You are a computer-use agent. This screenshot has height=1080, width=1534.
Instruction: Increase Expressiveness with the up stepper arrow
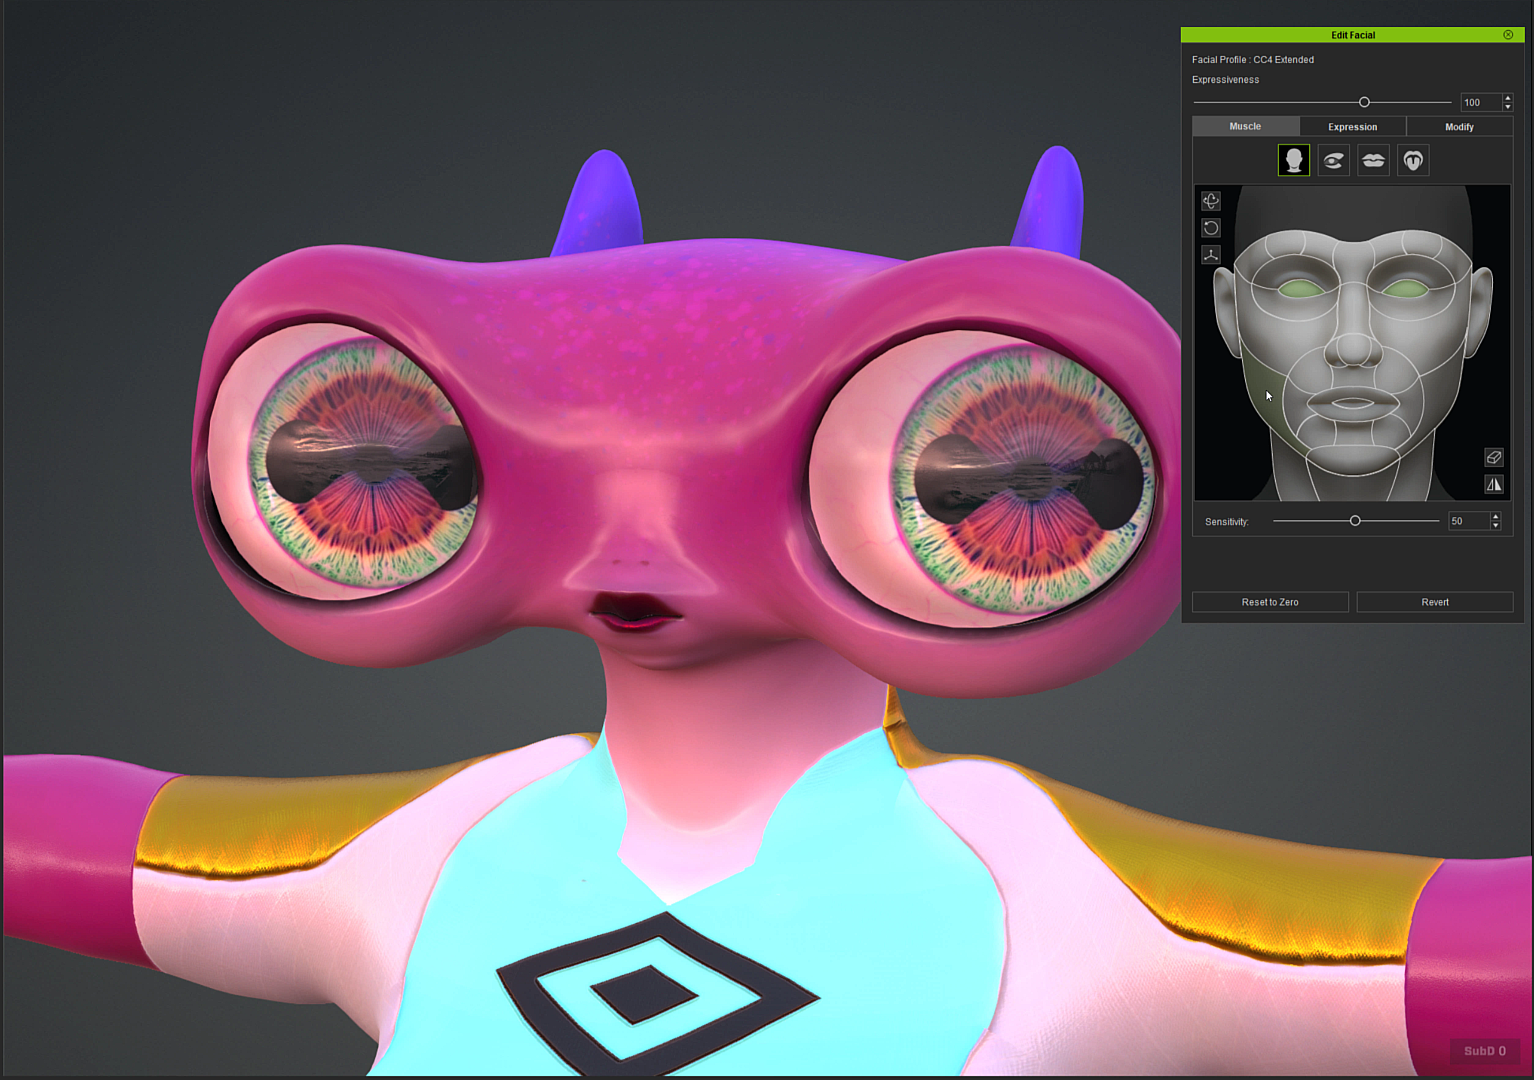tap(1508, 98)
